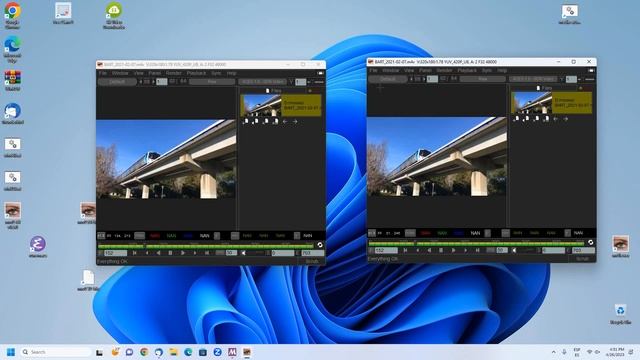
Task: Open View menu in right viewer window
Action: click(x=409, y=71)
